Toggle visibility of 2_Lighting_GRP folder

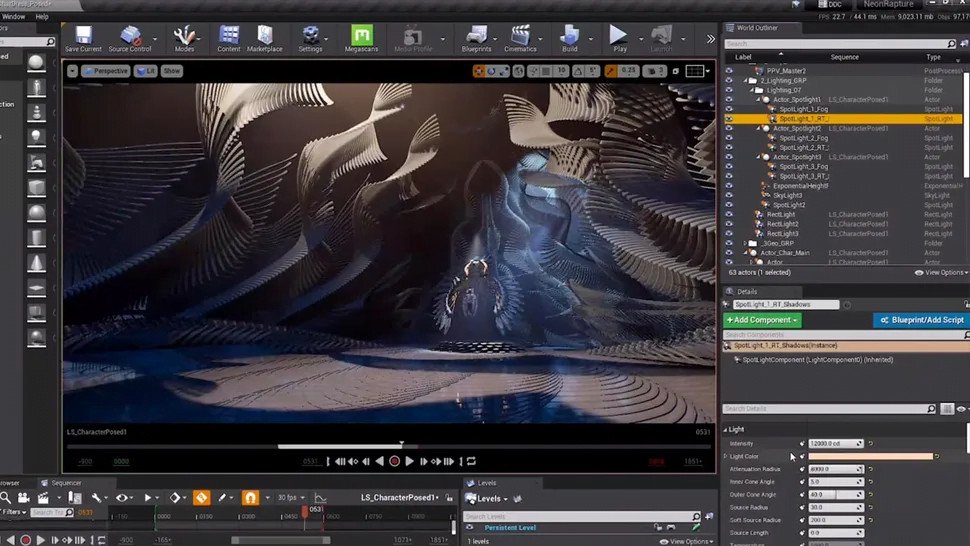(729, 81)
